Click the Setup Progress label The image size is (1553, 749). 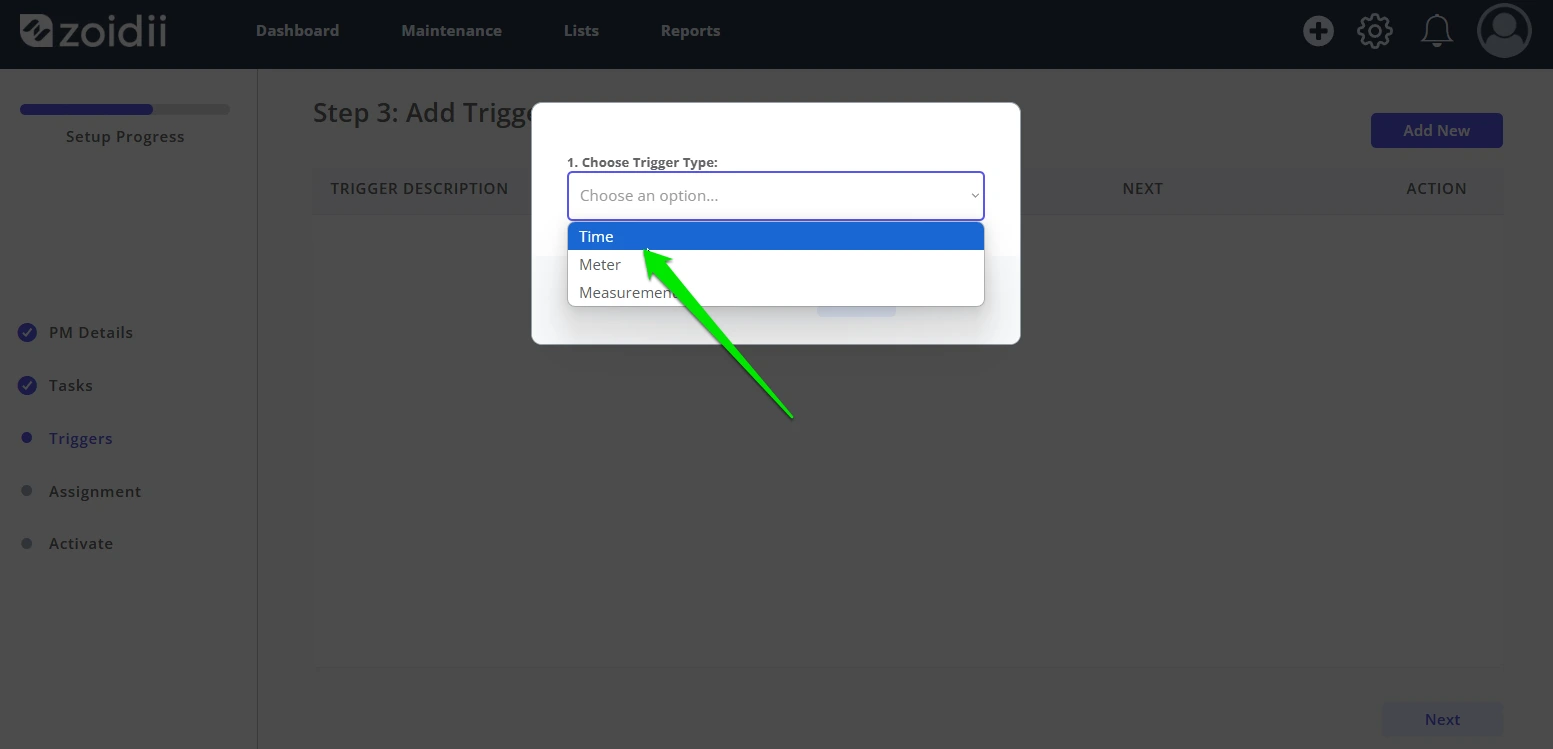125,137
